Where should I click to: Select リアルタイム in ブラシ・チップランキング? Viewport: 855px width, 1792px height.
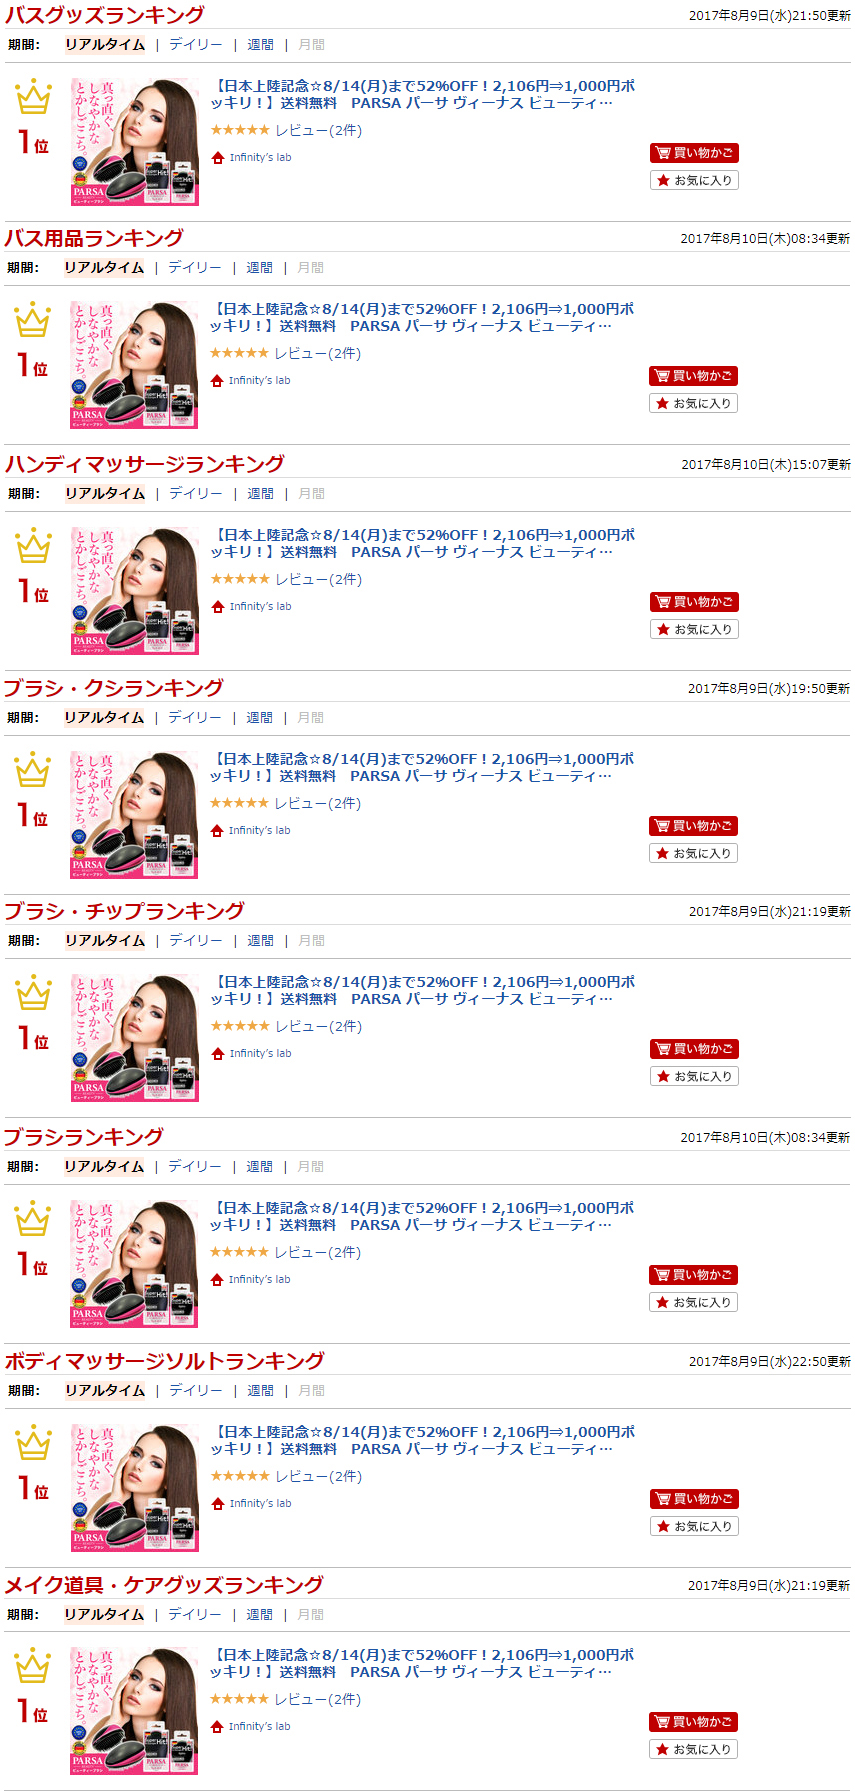[105, 940]
